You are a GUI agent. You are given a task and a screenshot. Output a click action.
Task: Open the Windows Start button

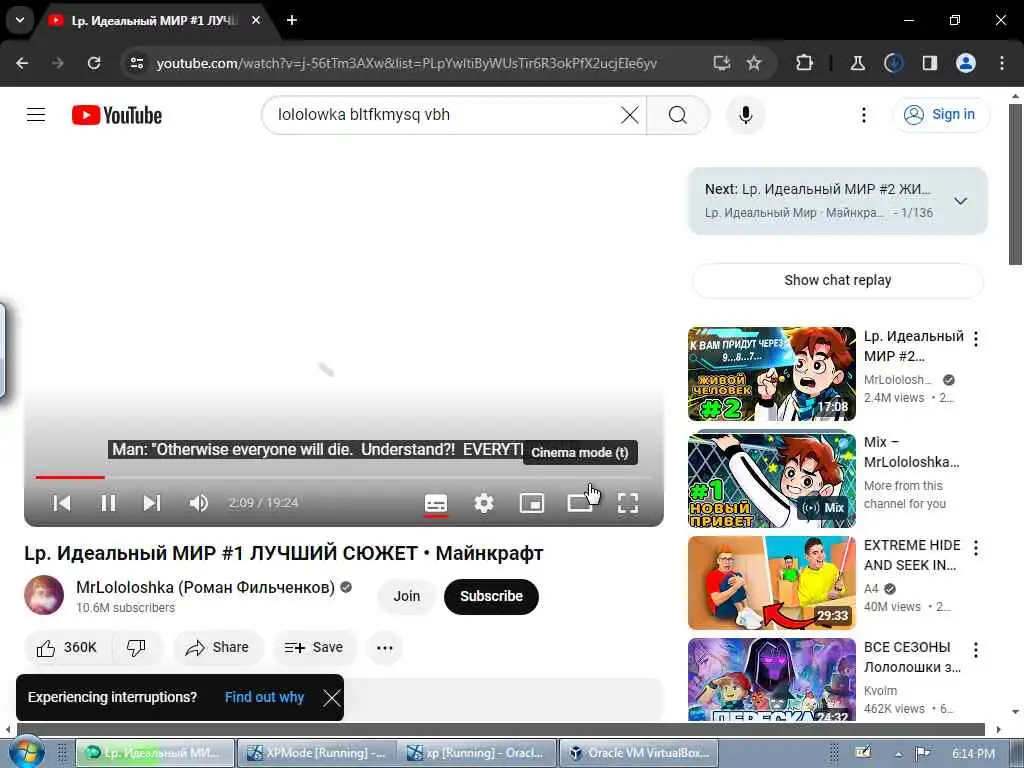pos(26,752)
